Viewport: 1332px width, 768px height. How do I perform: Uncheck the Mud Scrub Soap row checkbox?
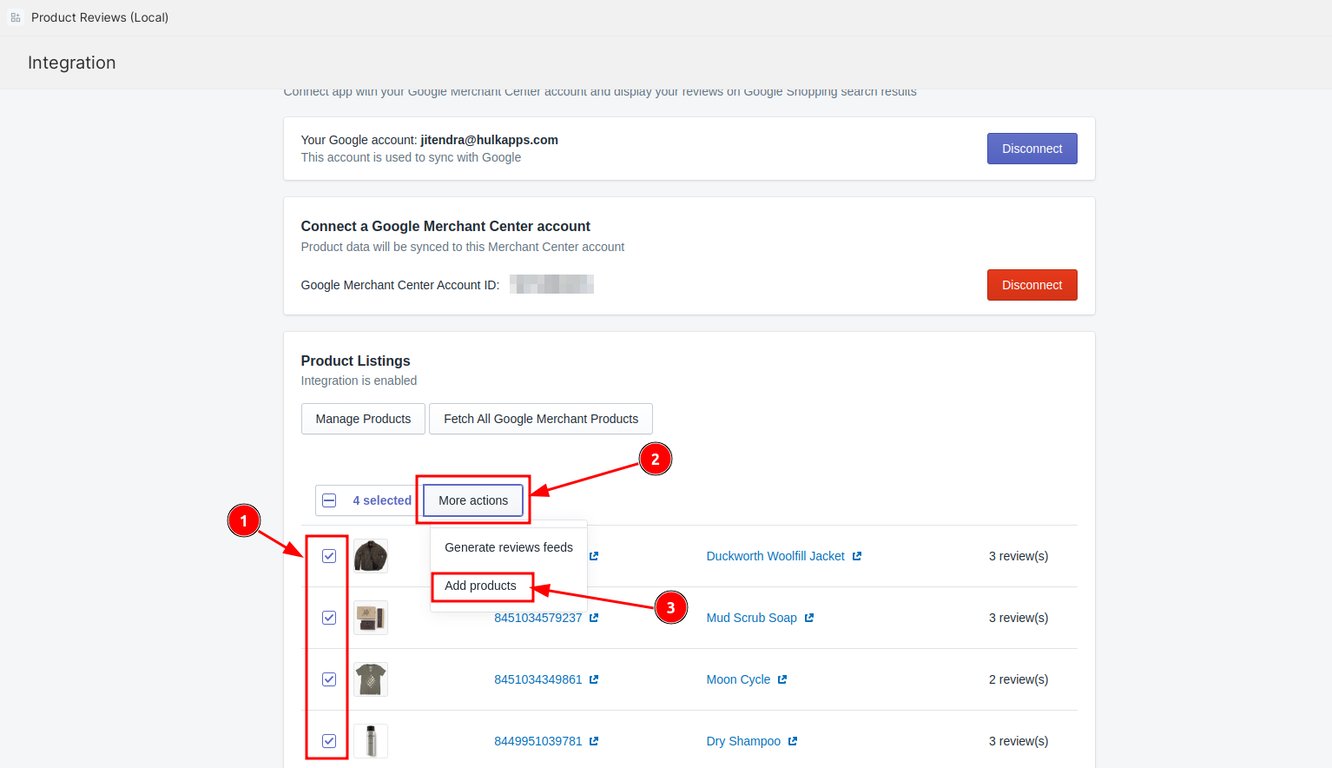pos(329,618)
